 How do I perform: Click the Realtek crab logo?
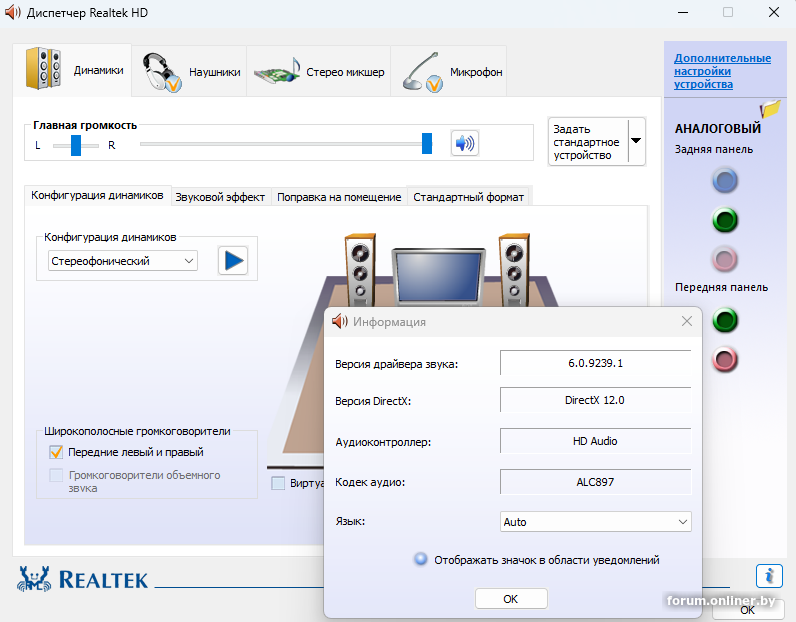click(x=34, y=579)
